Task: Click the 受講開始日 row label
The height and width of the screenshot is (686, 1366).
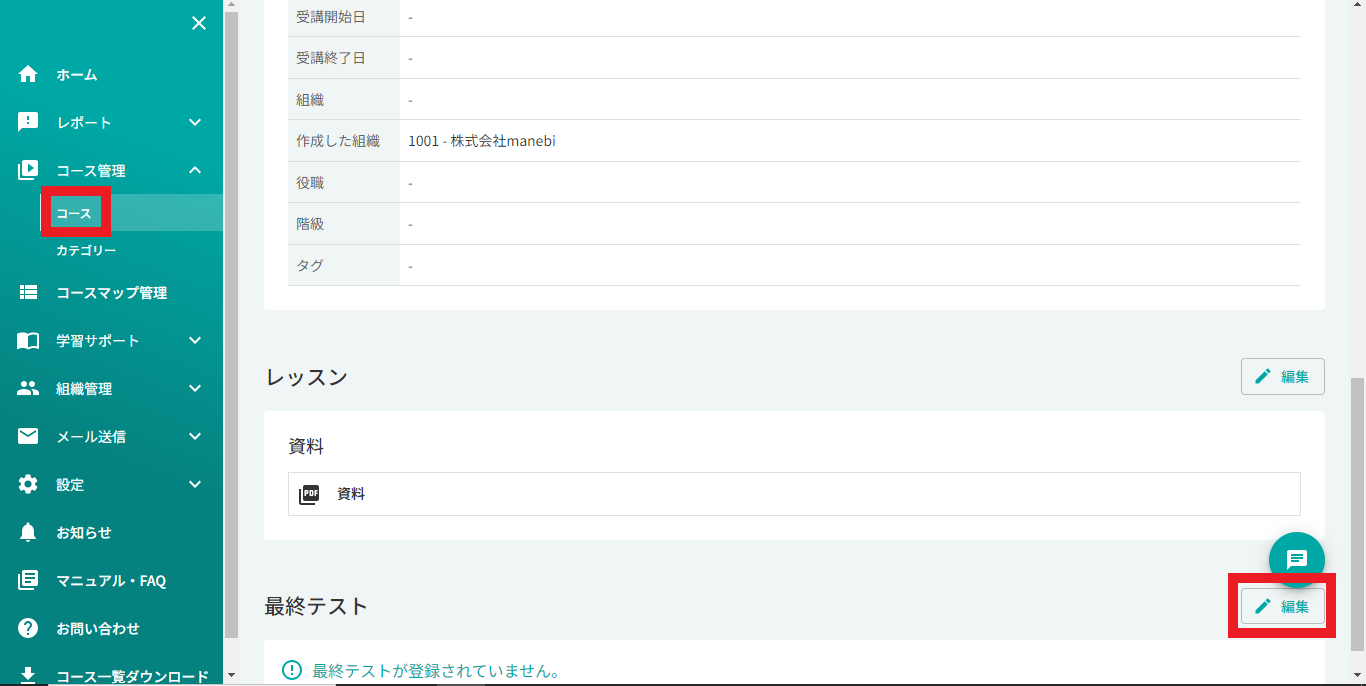Action: 331,17
